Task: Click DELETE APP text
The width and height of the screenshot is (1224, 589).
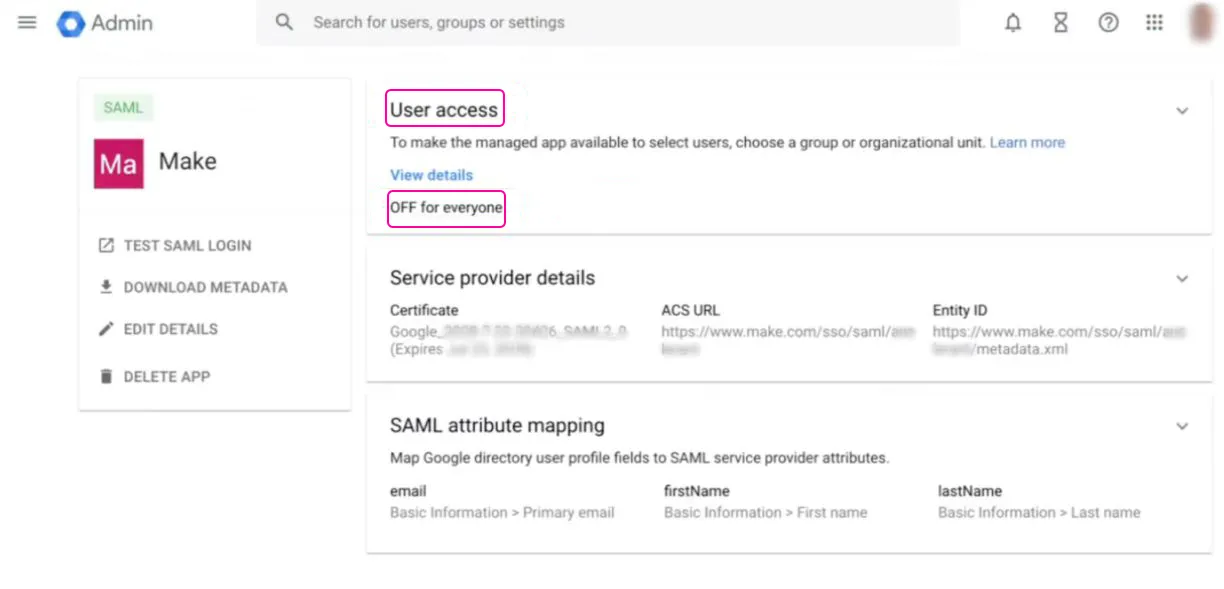Action: tap(166, 377)
